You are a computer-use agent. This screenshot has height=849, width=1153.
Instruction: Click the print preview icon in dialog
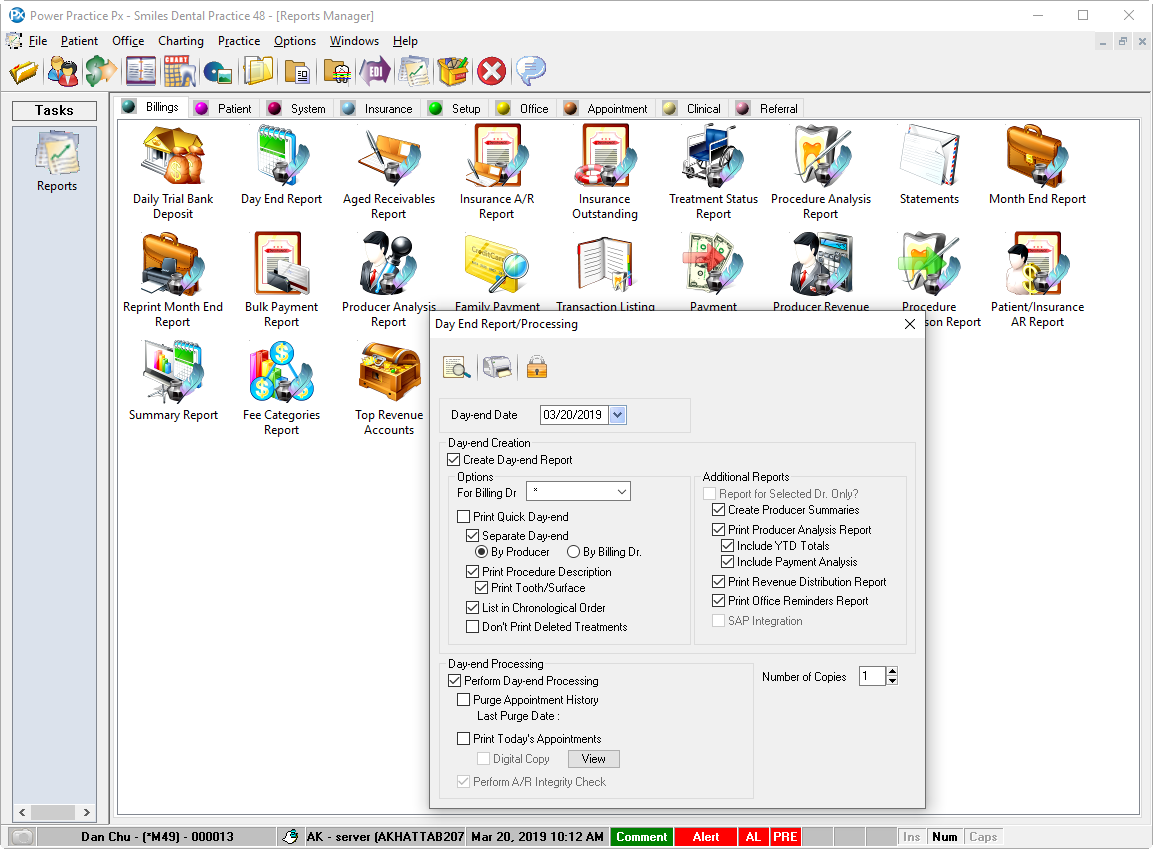(x=456, y=367)
